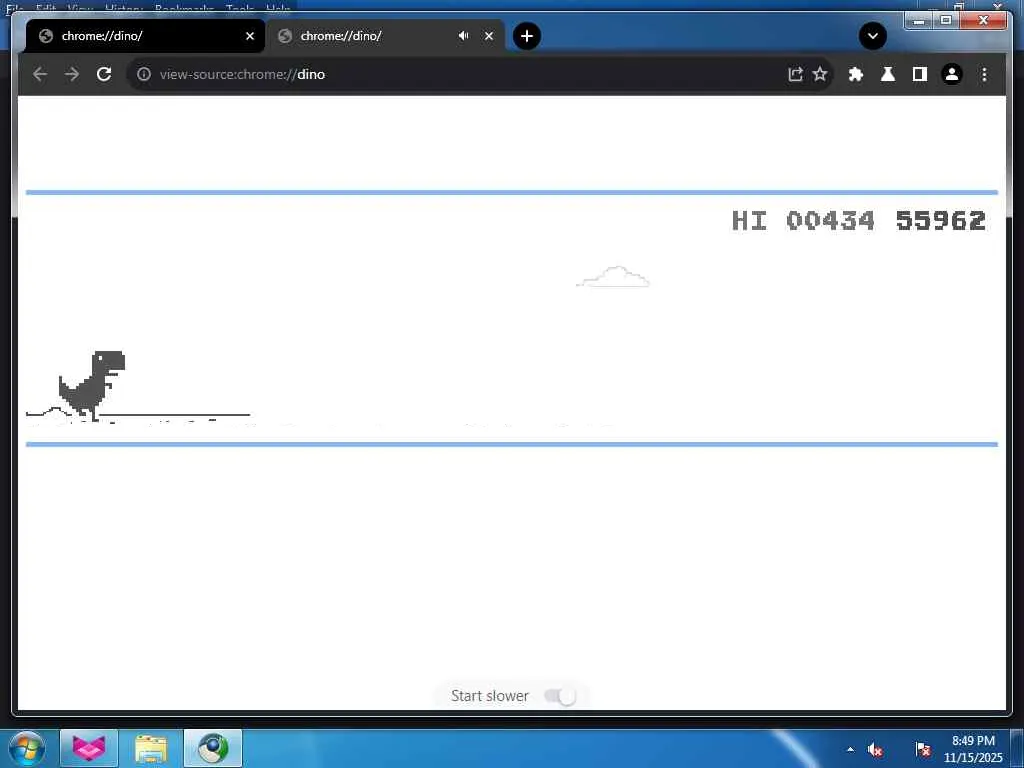Image resolution: width=1024 pixels, height=768 pixels.
Task: Share this page via the share icon
Action: [795, 74]
